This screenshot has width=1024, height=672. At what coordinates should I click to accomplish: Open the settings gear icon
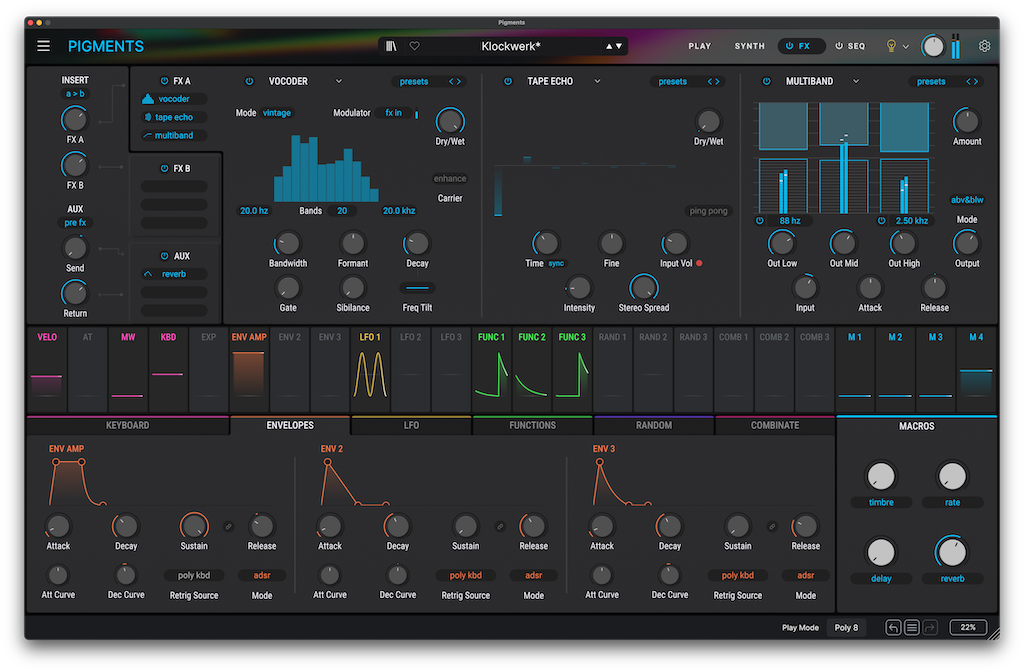(x=984, y=46)
